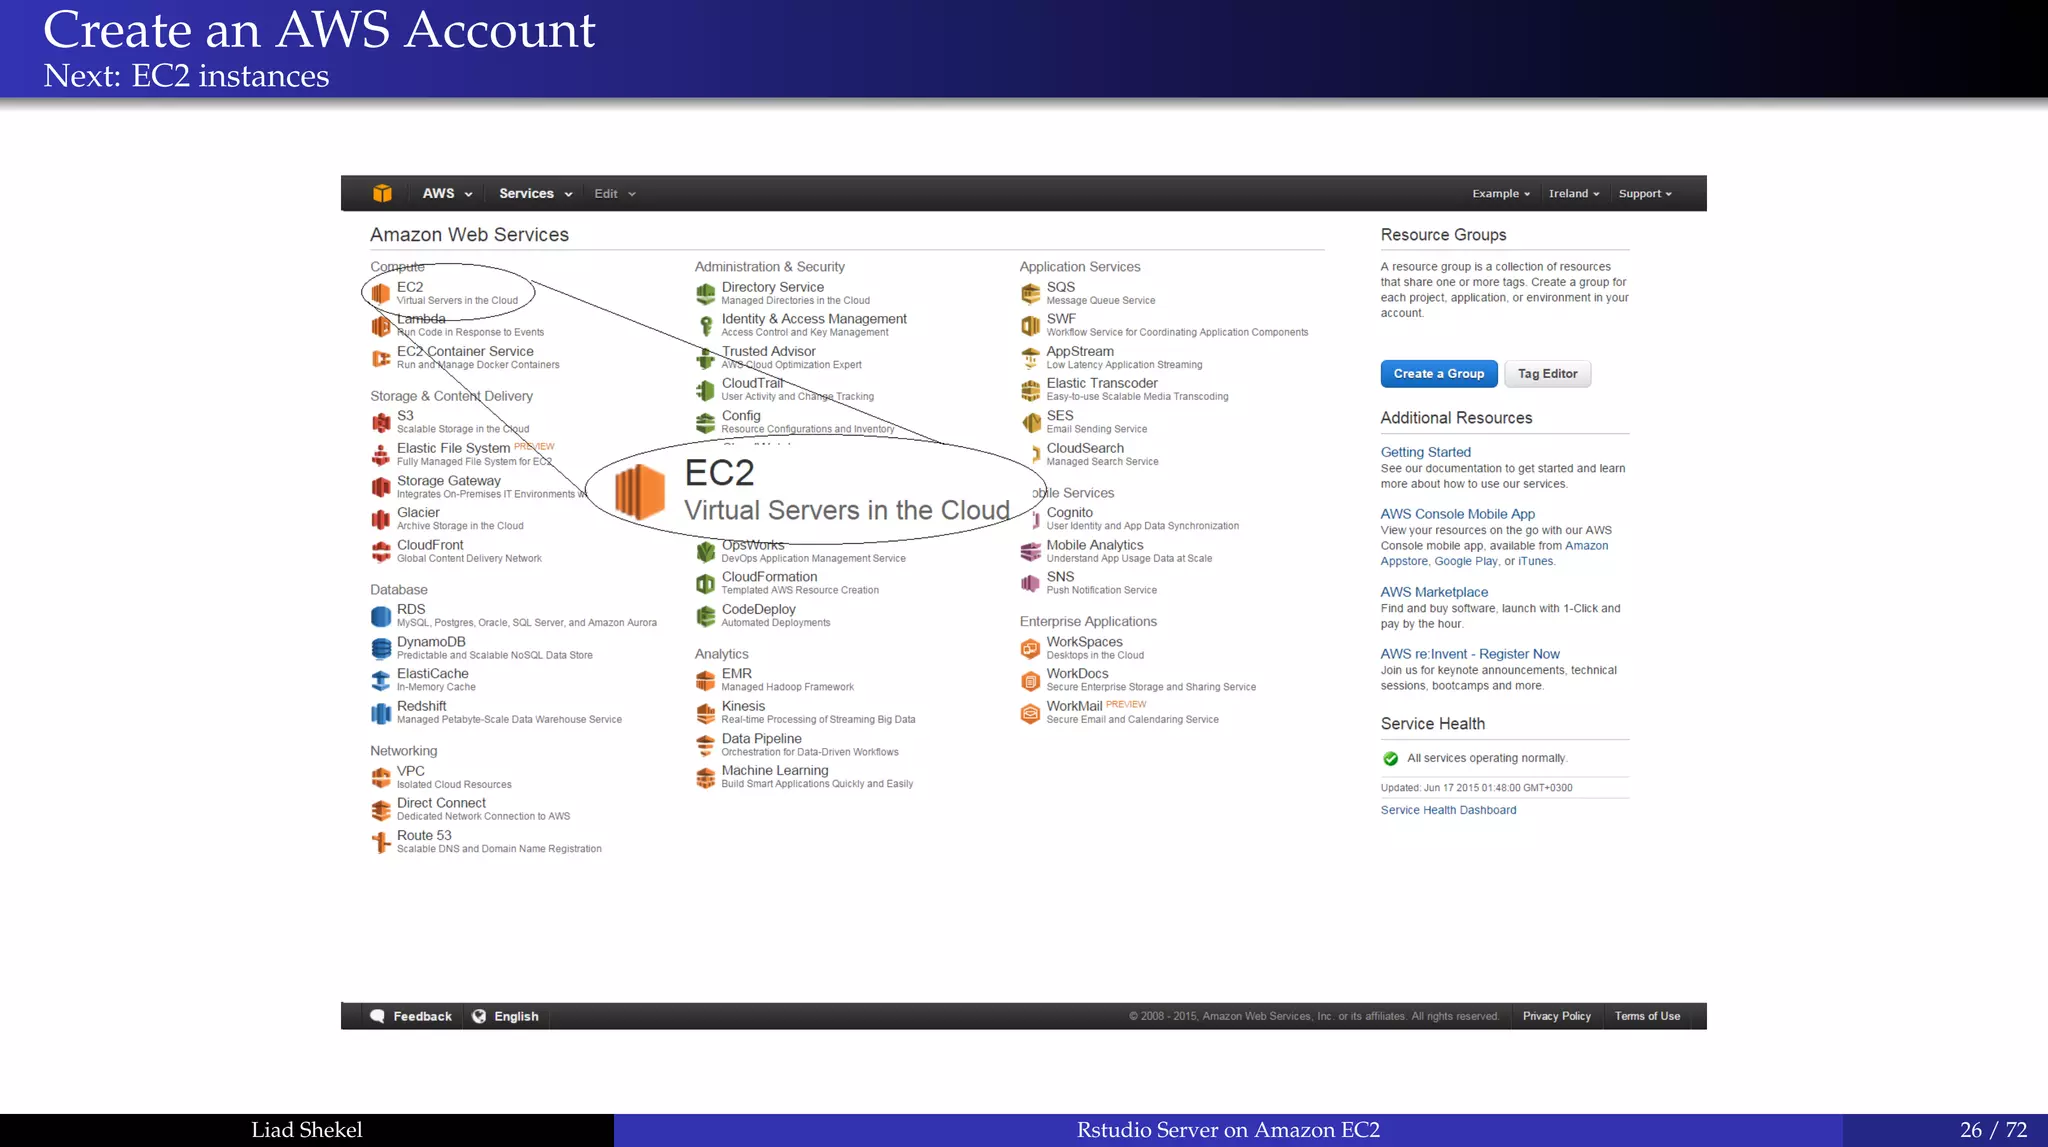This screenshot has width=2048, height=1147.
Task: Click the Data Pipeline icon
Action: 706,745
